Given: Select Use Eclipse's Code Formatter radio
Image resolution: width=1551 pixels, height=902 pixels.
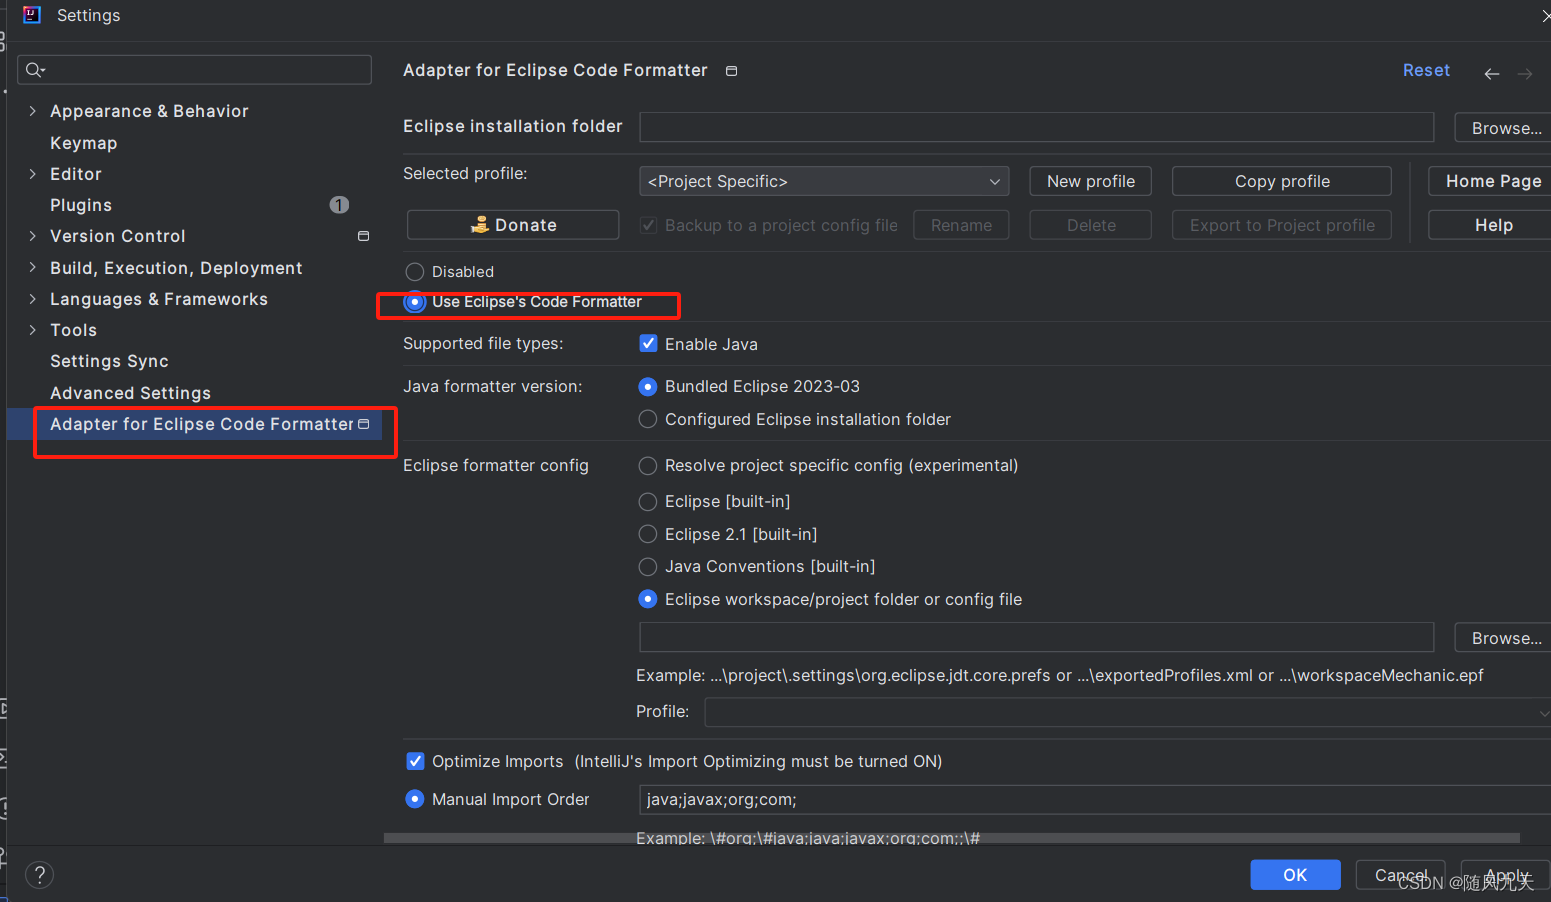Looking at the screenshot, I should [415, 302].
